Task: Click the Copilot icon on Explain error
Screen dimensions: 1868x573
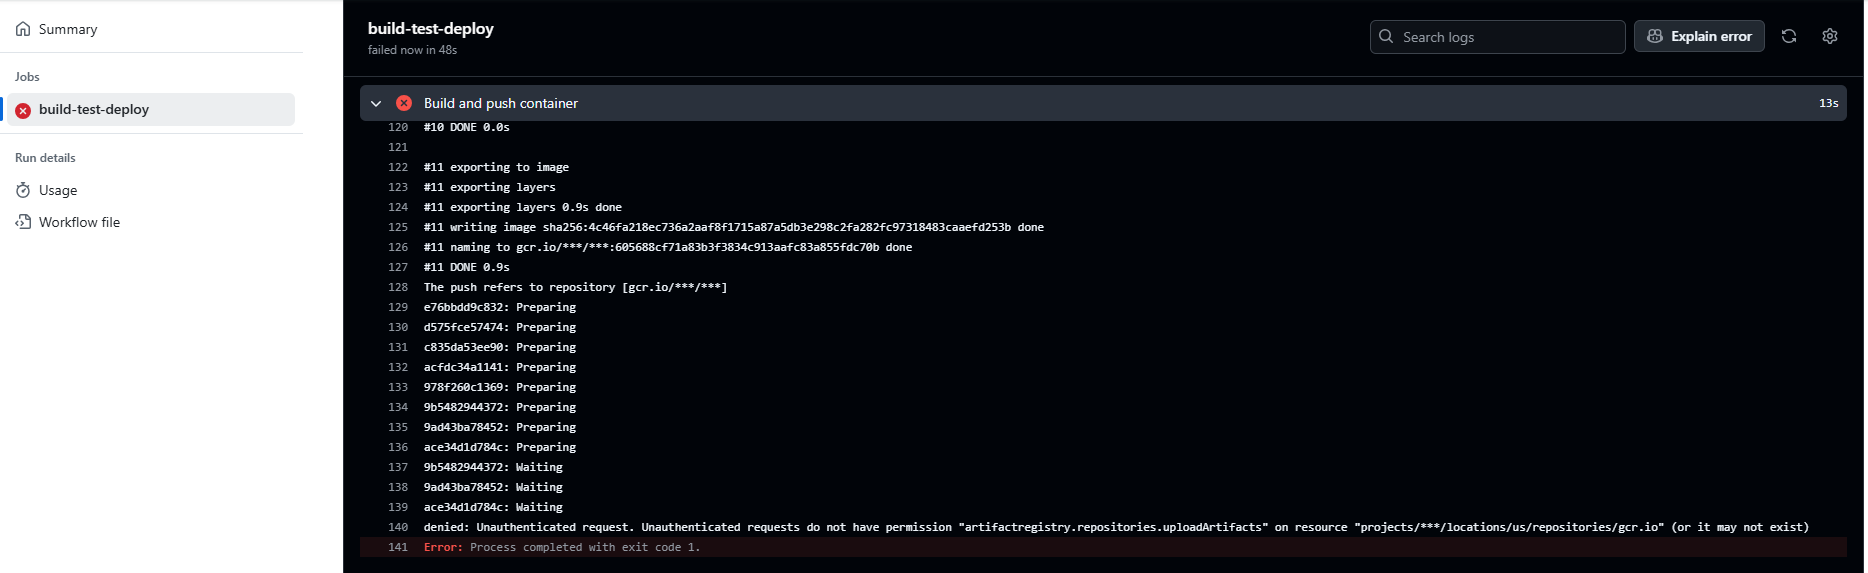Action: coord(1655,36)
